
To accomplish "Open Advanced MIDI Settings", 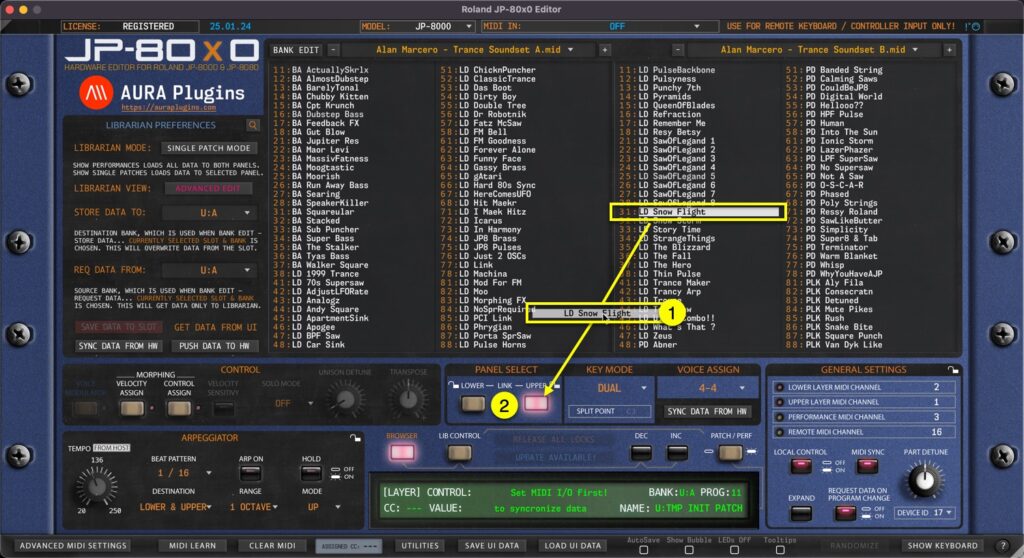I will tap(73, 546).
